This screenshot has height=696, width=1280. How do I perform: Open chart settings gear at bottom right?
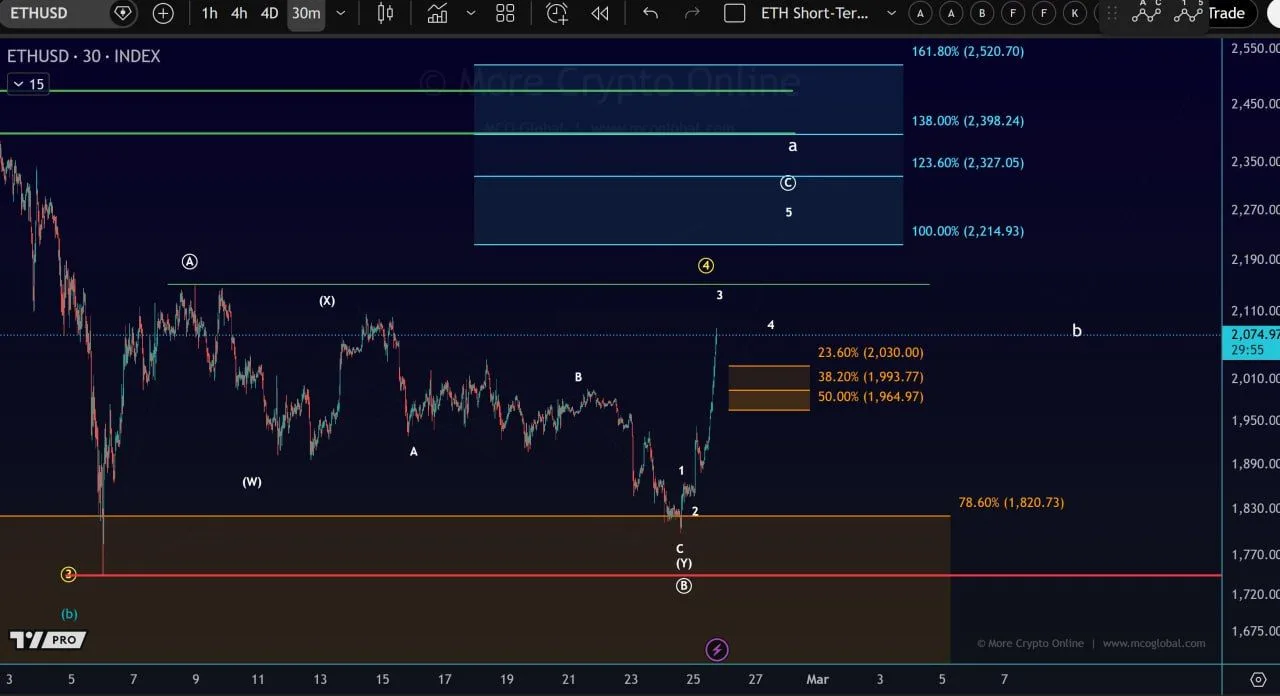(1258, 680)
